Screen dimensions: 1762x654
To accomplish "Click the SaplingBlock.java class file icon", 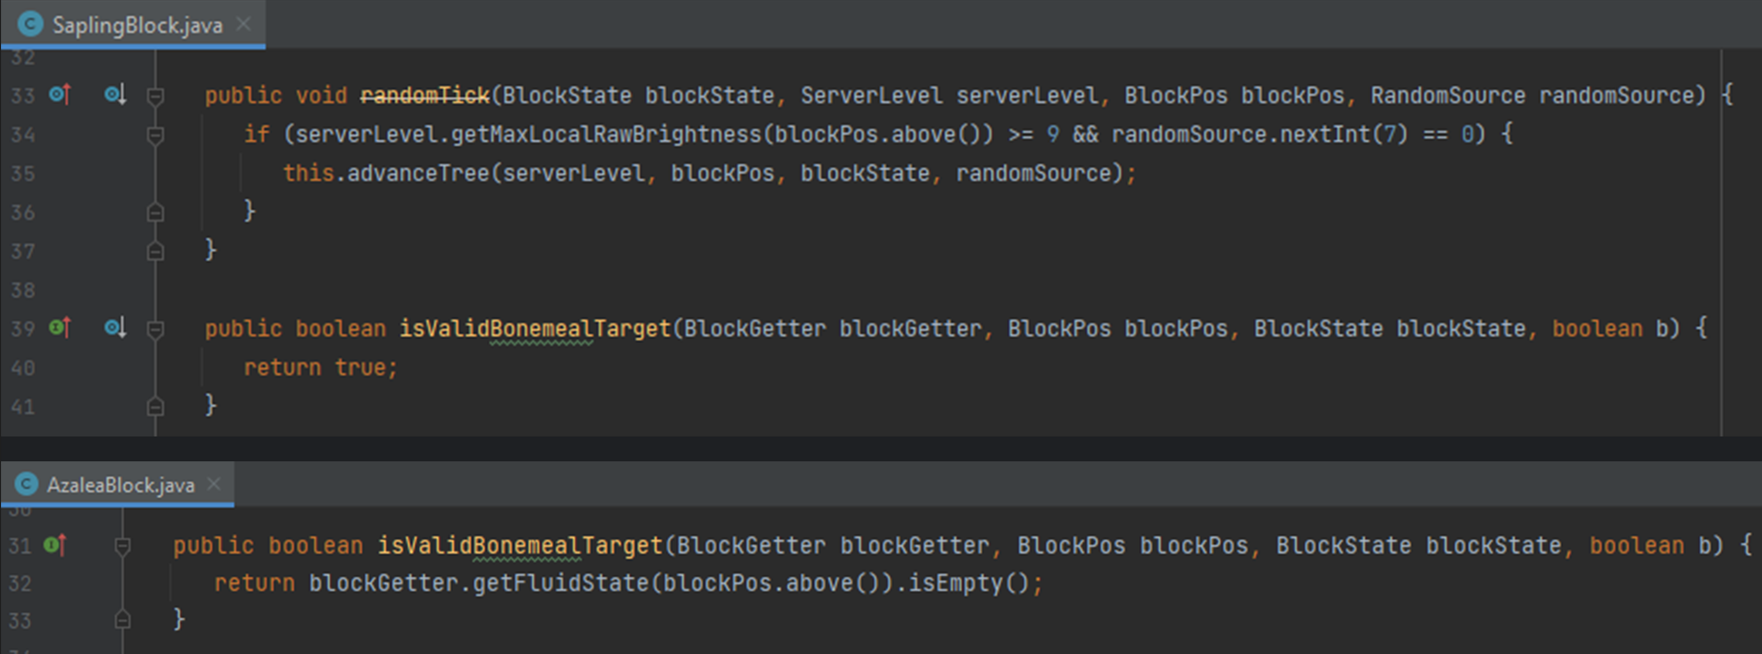I will point(31,24).
